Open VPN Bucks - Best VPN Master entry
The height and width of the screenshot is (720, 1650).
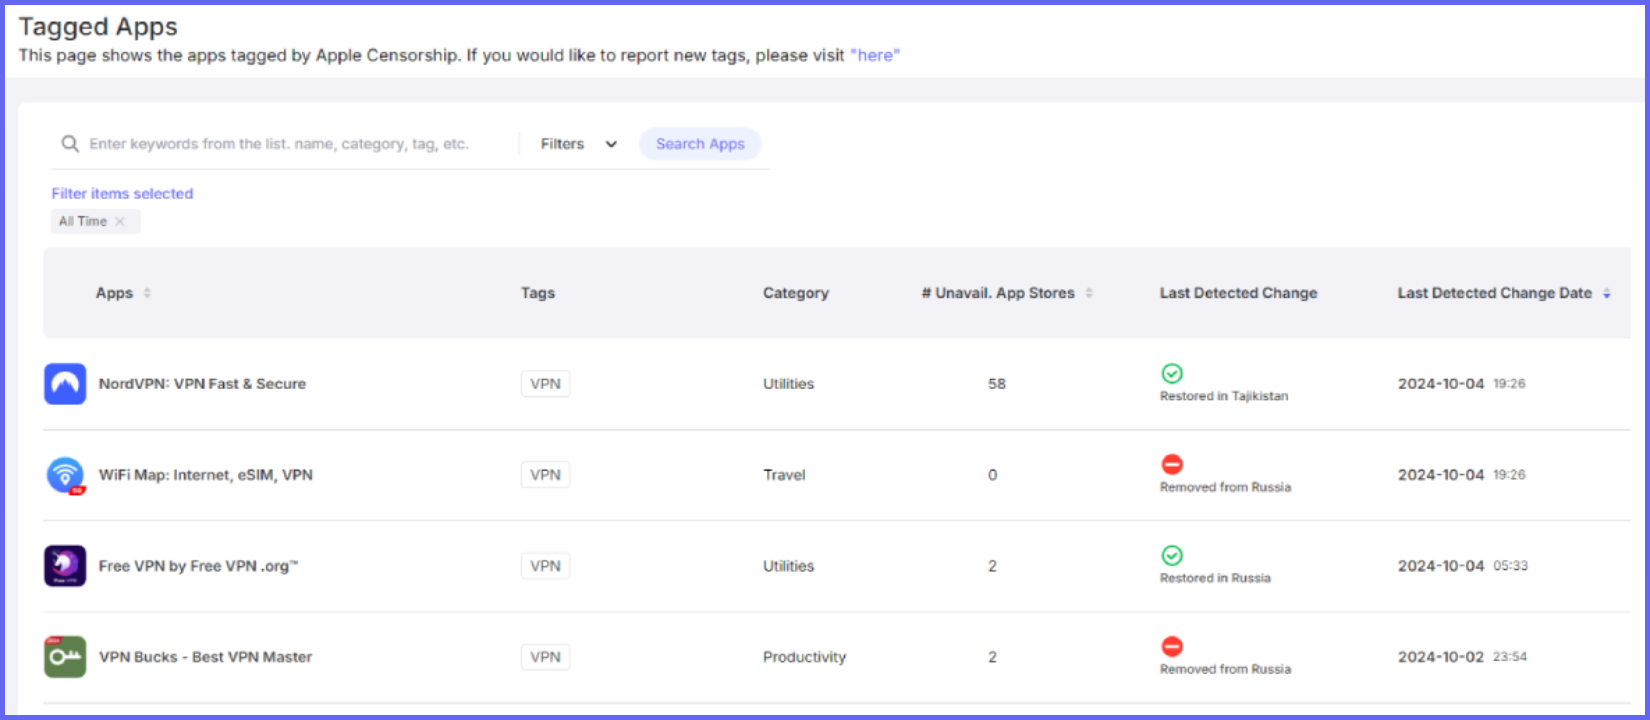pyautogui.click(x=205, y=657)
